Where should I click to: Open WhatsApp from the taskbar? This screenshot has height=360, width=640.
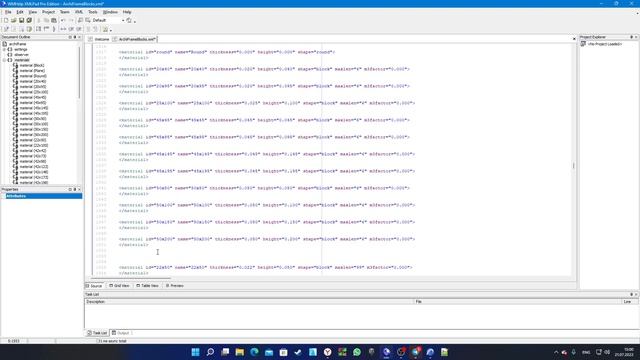pyautogui.click(x=357, y=352)
